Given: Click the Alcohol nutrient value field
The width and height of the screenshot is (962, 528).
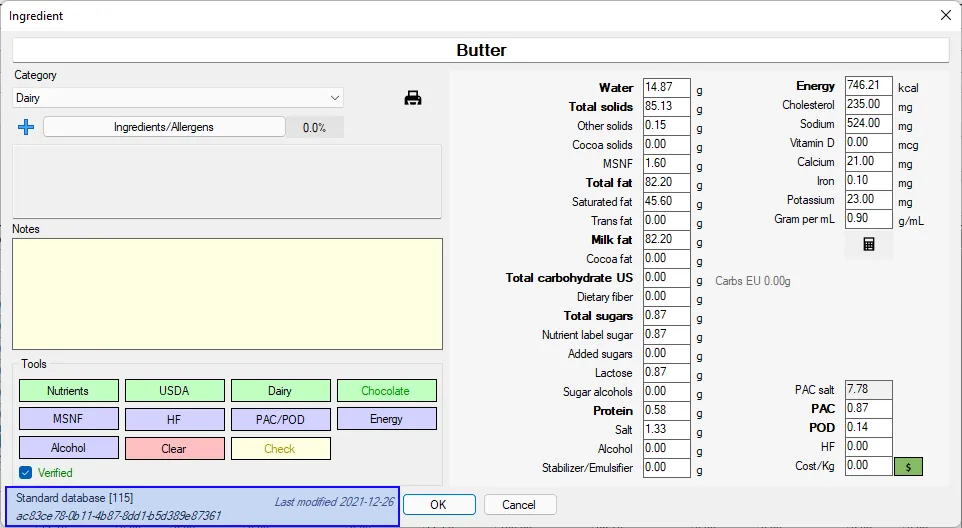Looking at the screenshot, I should pyautogui.click(x=666, y=449).
